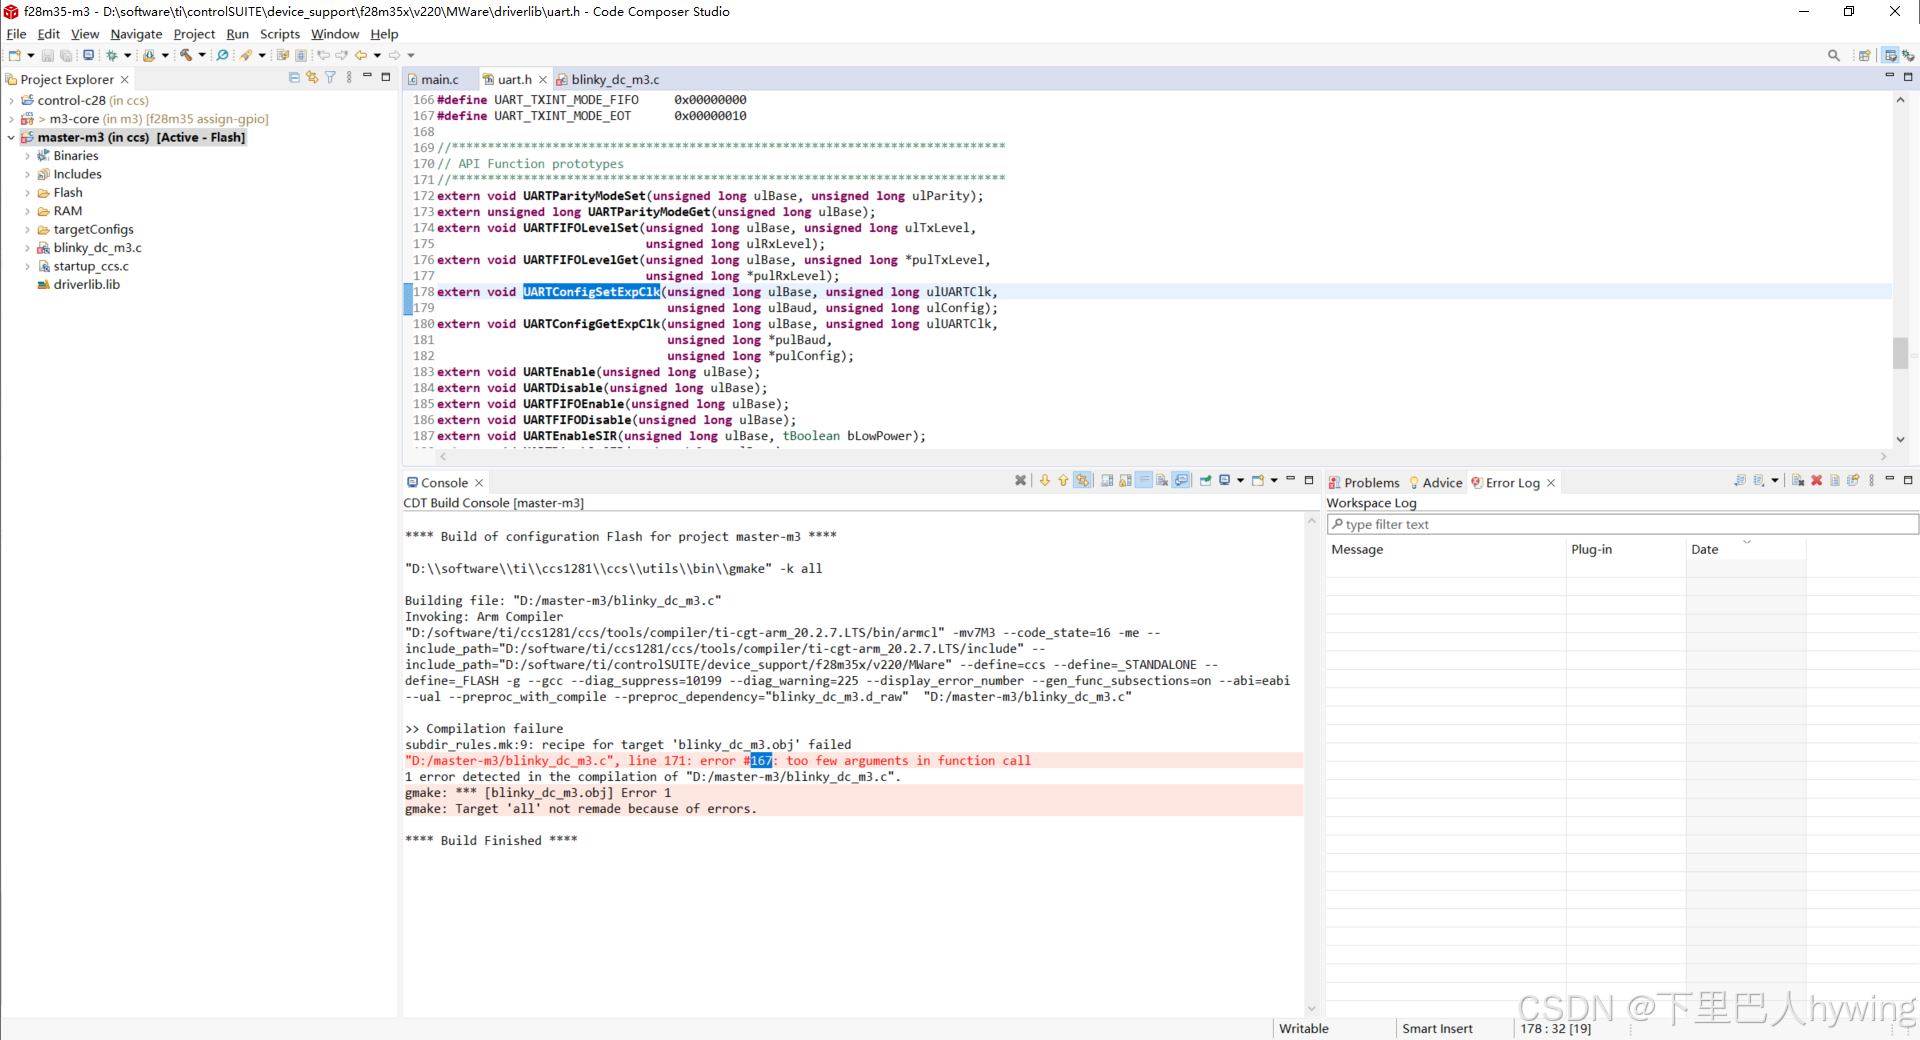Open the Navigate menu
1920x1040 pixels.
click(x=136, y=34)
